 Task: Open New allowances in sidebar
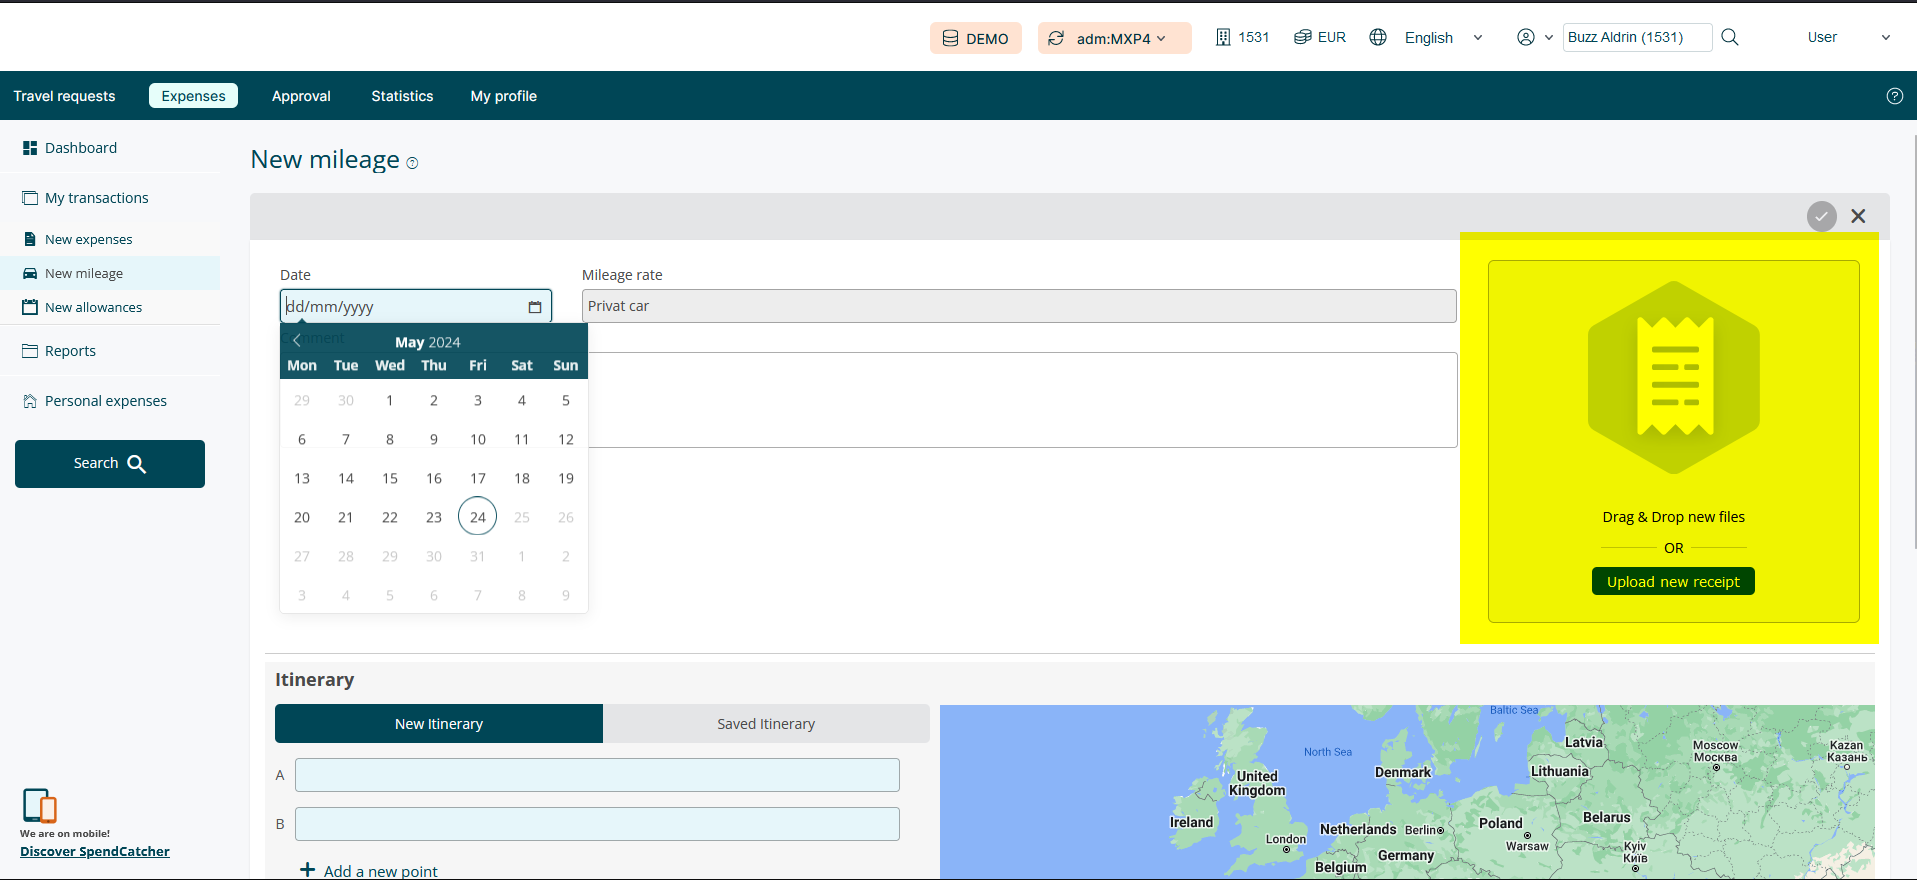click(93, 308)
